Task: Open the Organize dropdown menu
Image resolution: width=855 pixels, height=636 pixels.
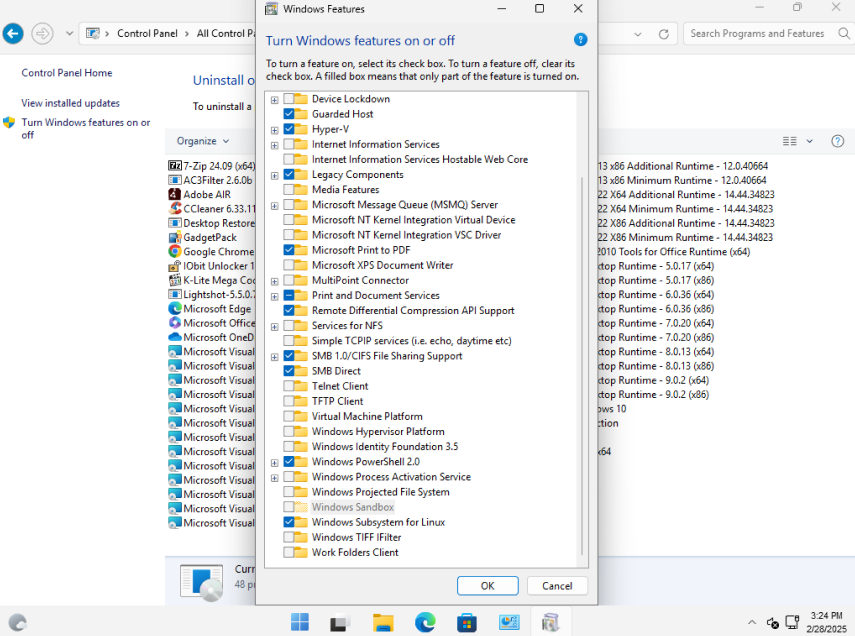Action: pyautogui.click(x=203, y=141)
